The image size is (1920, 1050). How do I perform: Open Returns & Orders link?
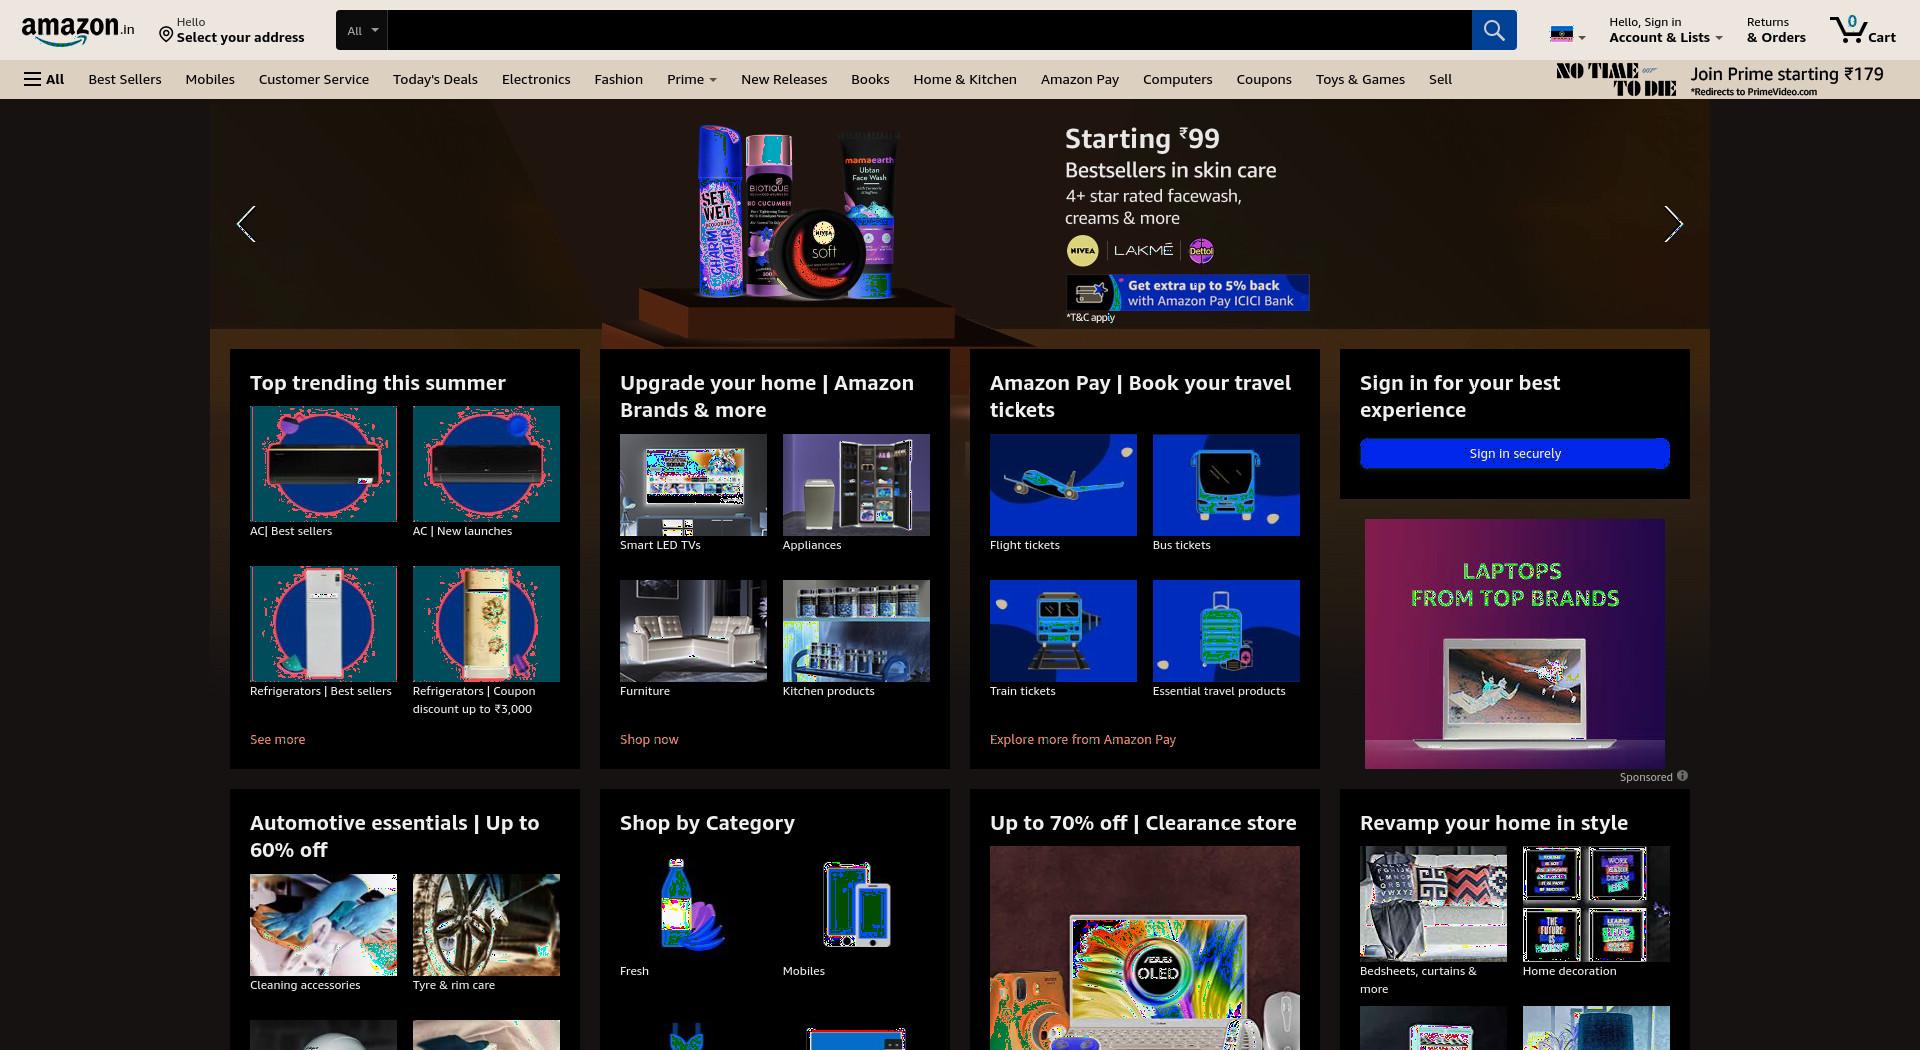[x=1776, y=30]
